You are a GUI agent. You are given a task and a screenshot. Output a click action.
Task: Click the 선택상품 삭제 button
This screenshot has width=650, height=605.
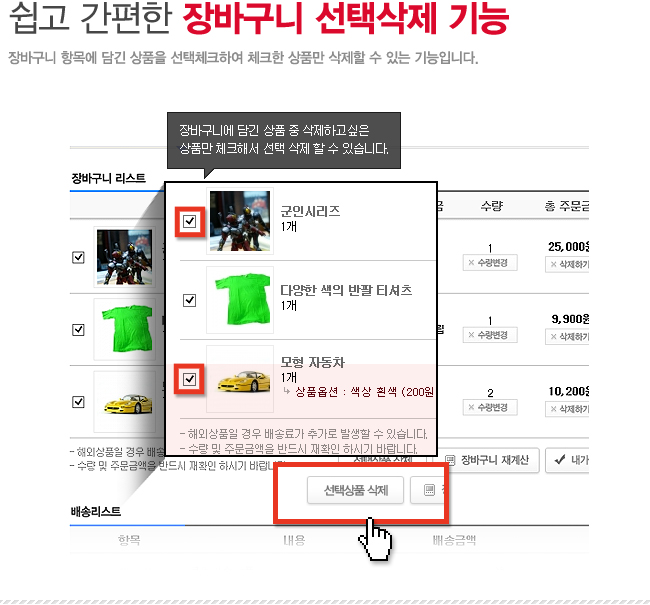pos(355,491)
